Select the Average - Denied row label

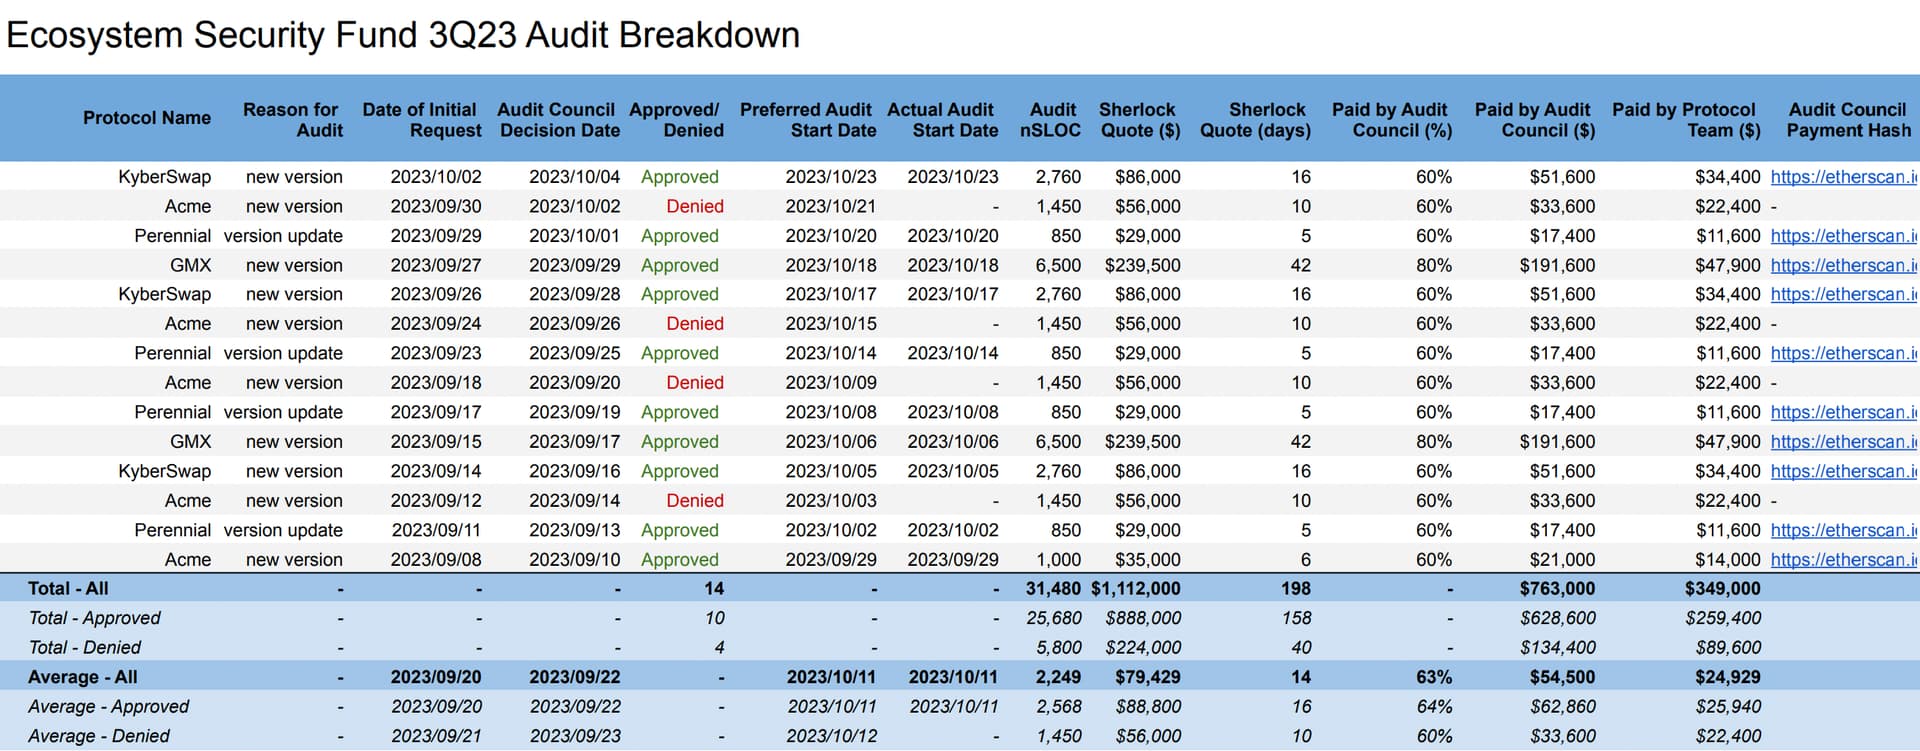click(x=99, y=736)
